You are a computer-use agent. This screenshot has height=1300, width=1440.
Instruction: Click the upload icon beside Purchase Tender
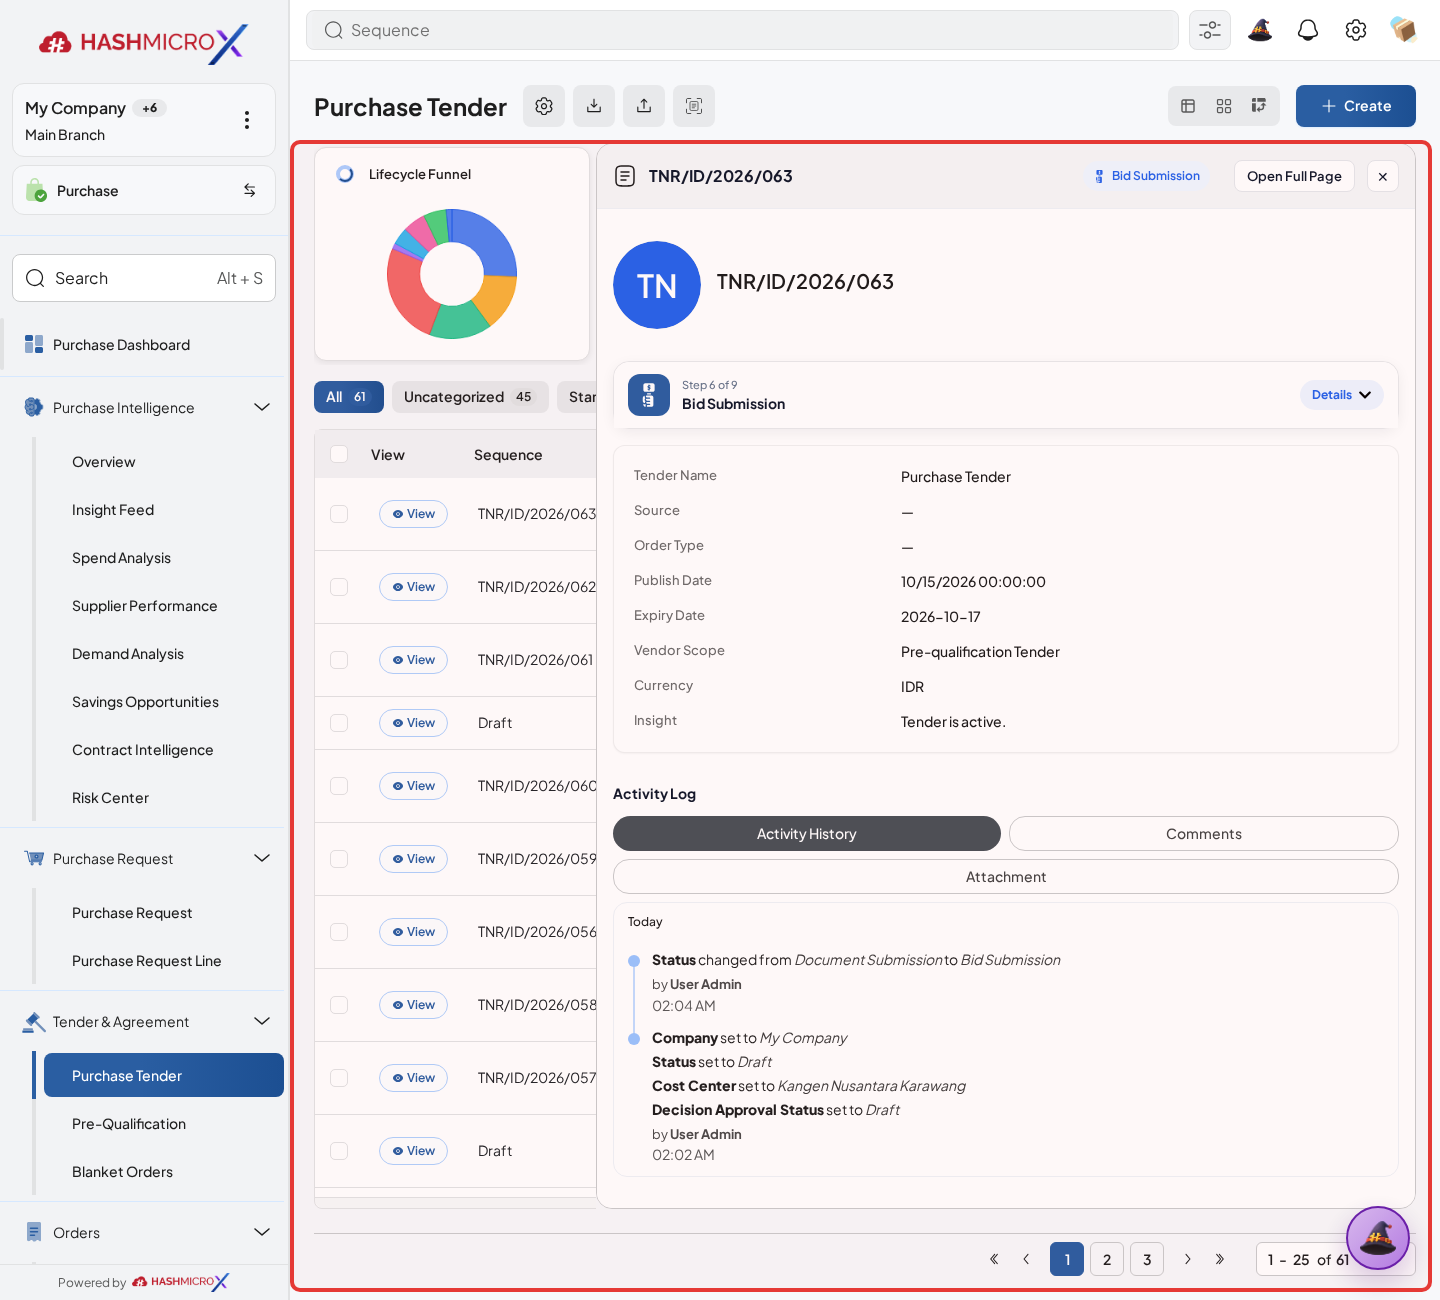(x=644, y=106)
